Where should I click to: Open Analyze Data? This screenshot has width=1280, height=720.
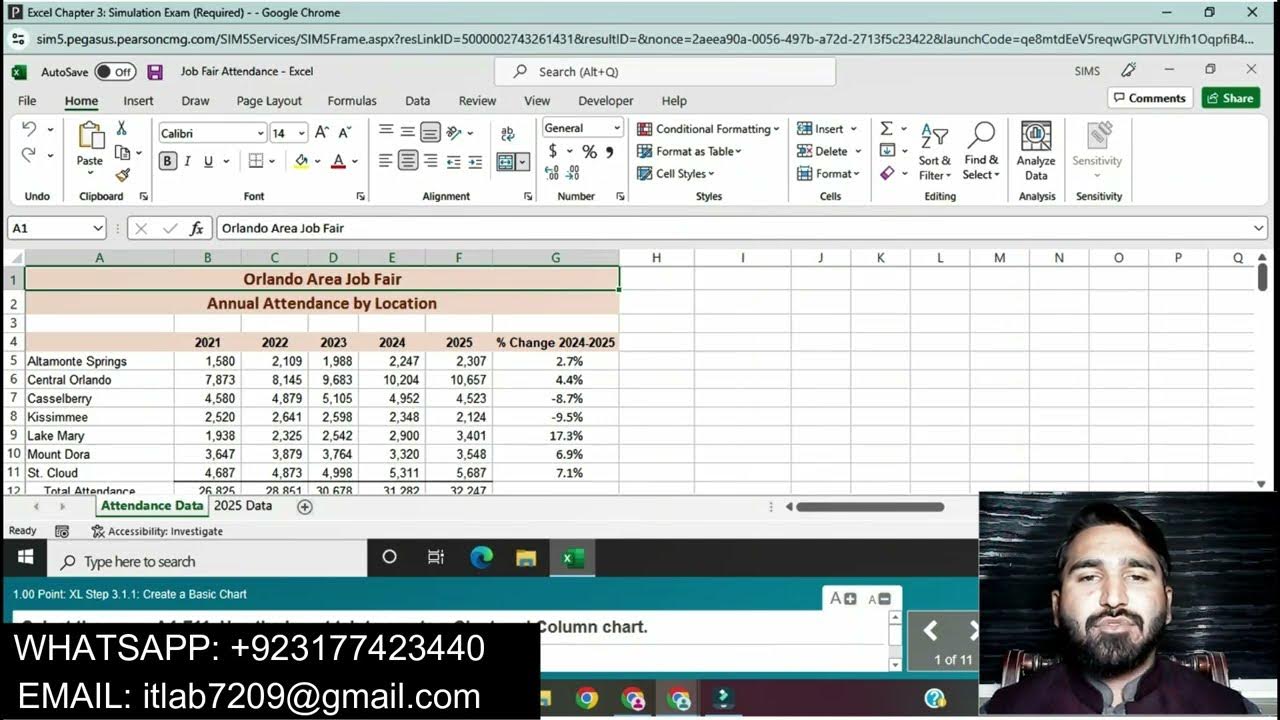1036,151
